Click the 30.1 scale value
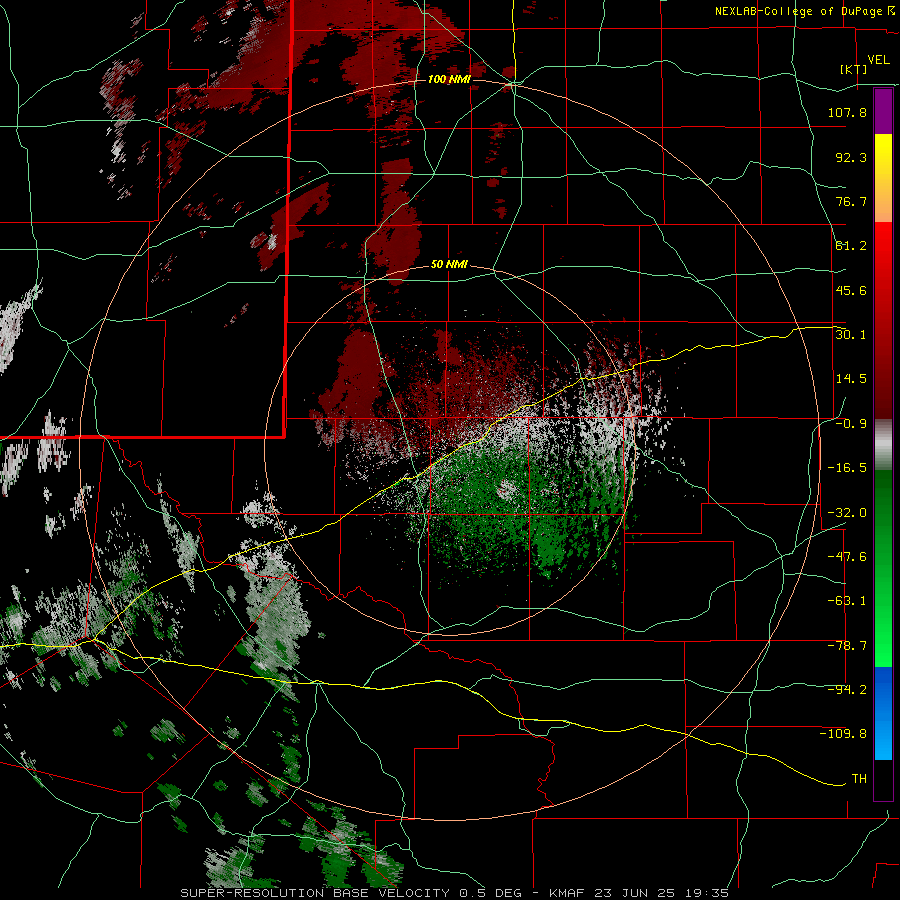Image resolution: width=900 pixels, height=900 pixels. tap(851, 335)
